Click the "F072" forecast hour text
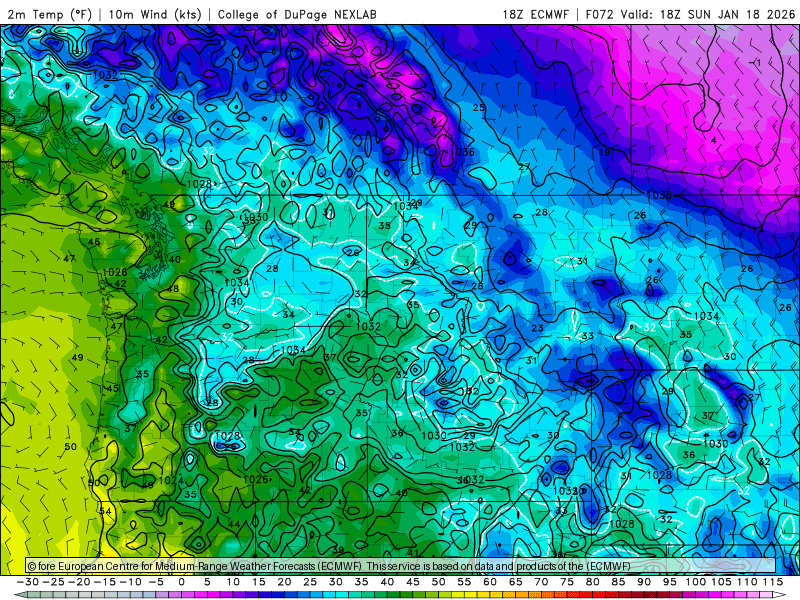 click(601, 14)
